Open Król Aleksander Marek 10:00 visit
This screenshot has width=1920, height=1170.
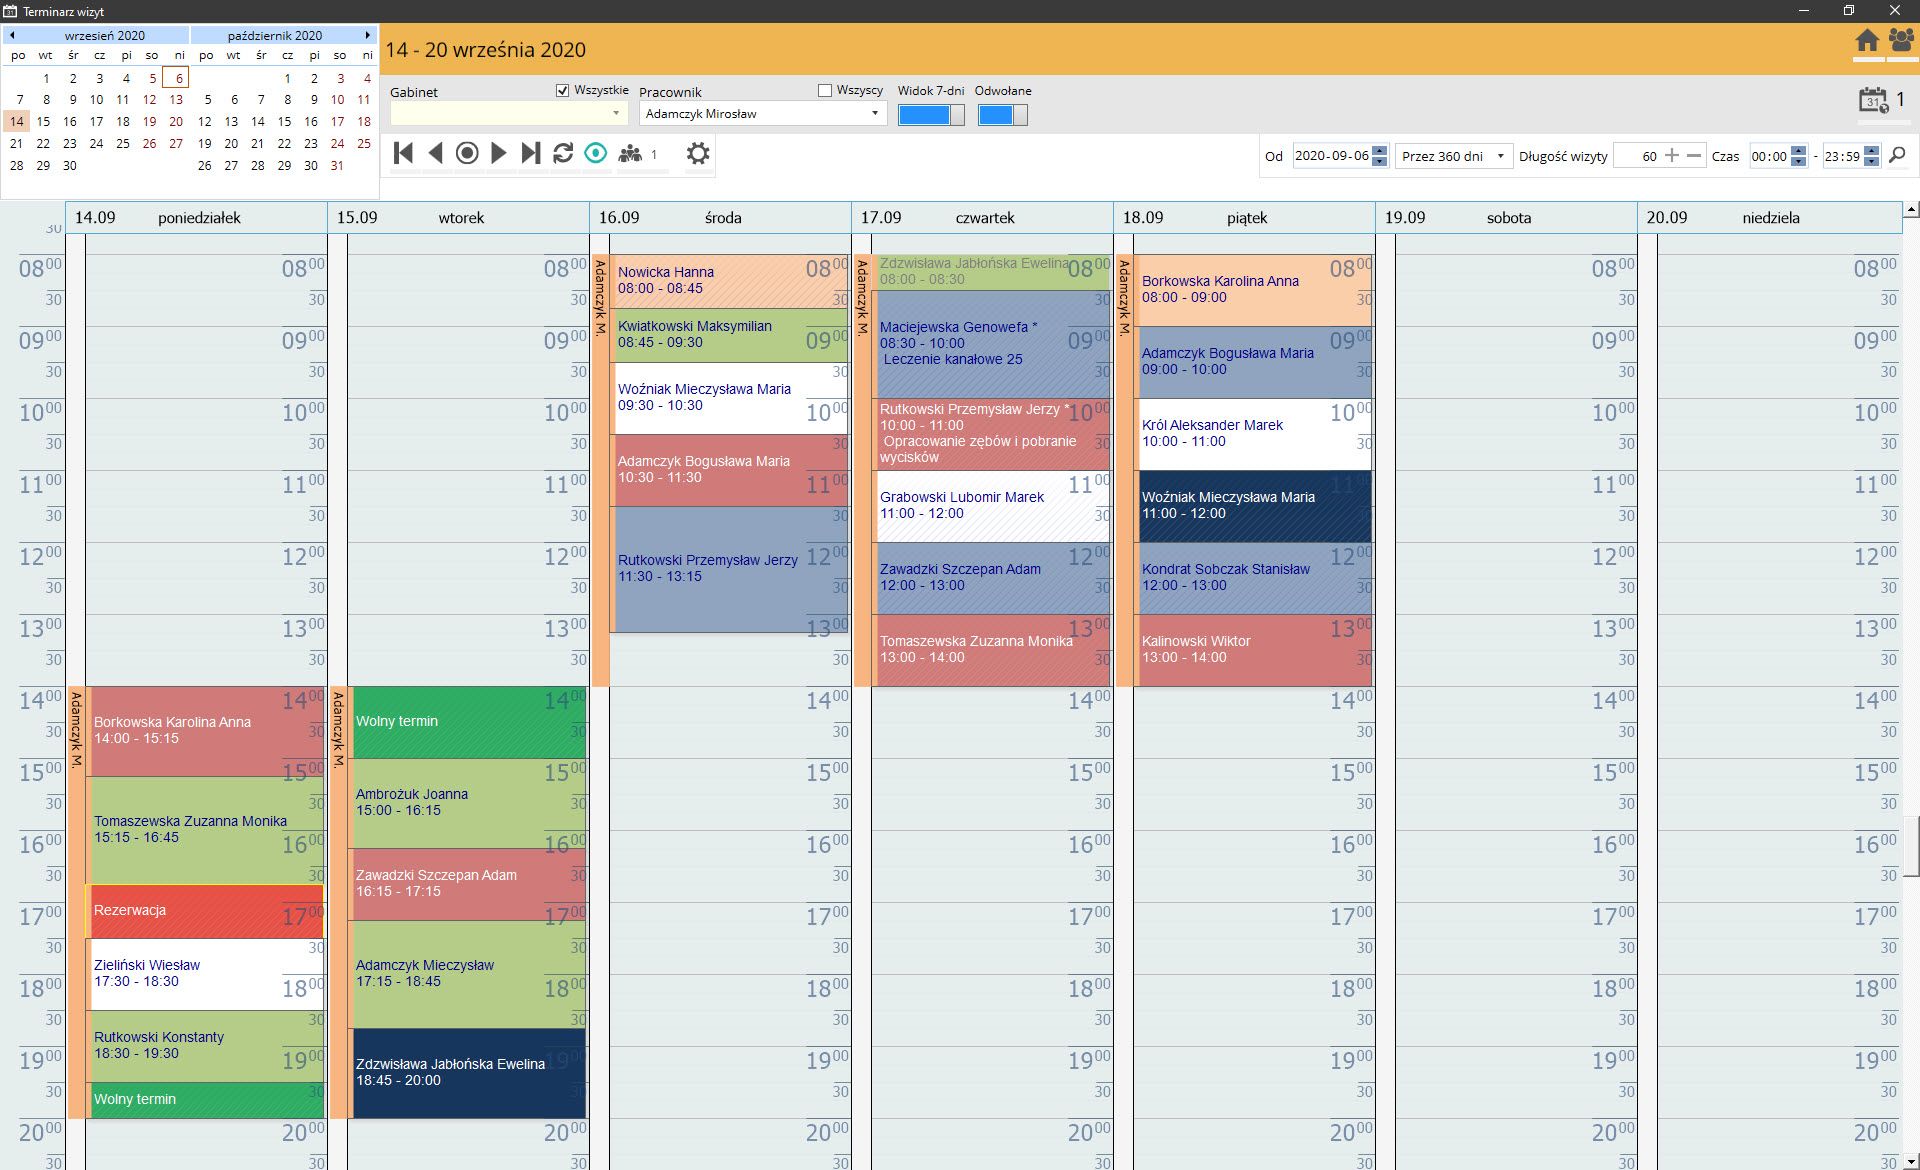click(1254, 434)
